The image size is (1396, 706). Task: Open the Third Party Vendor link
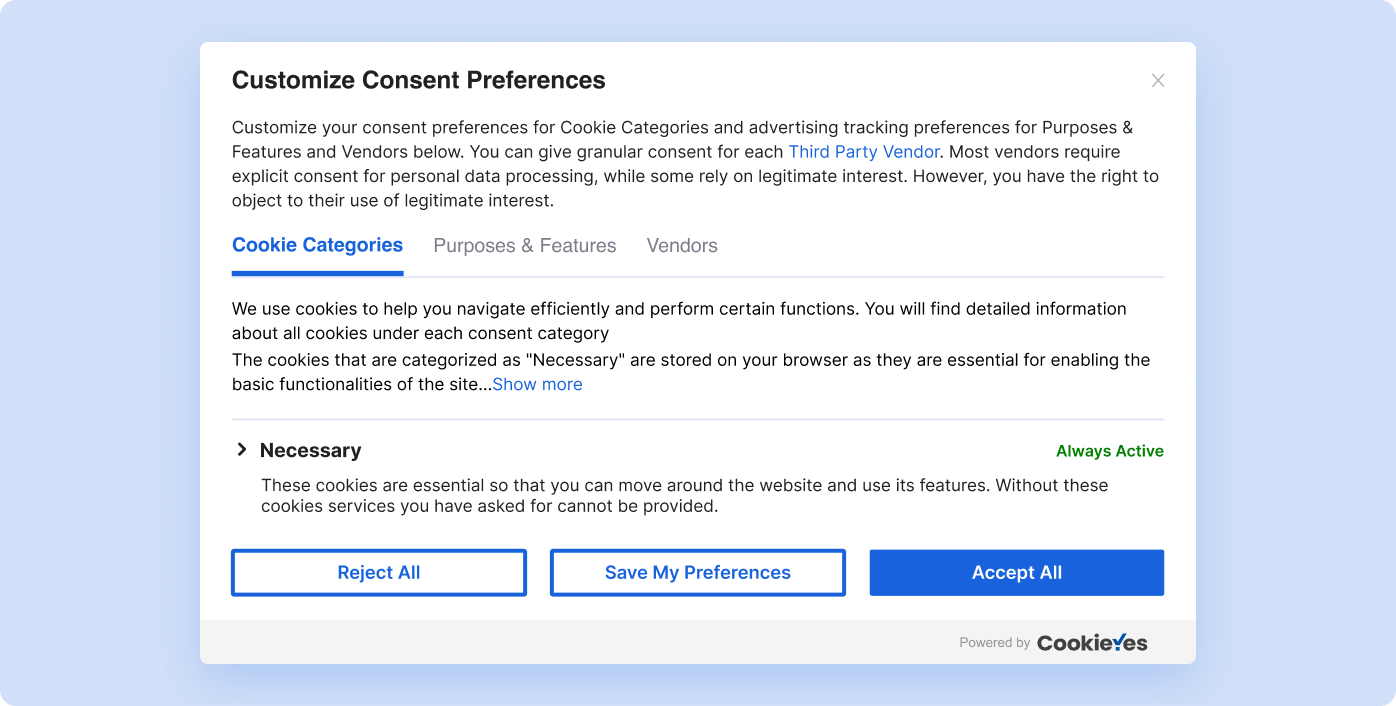click(x=864, y=152)
